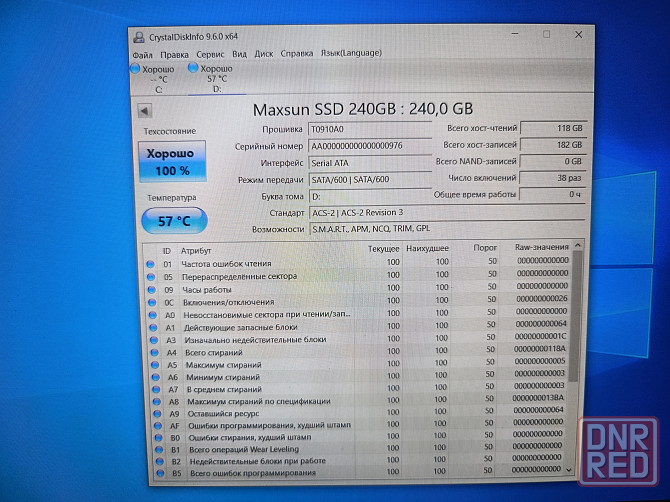This screenshot has width=670, height=502.
Task: Click the Raw-значения column header
Action: [541, 247]
